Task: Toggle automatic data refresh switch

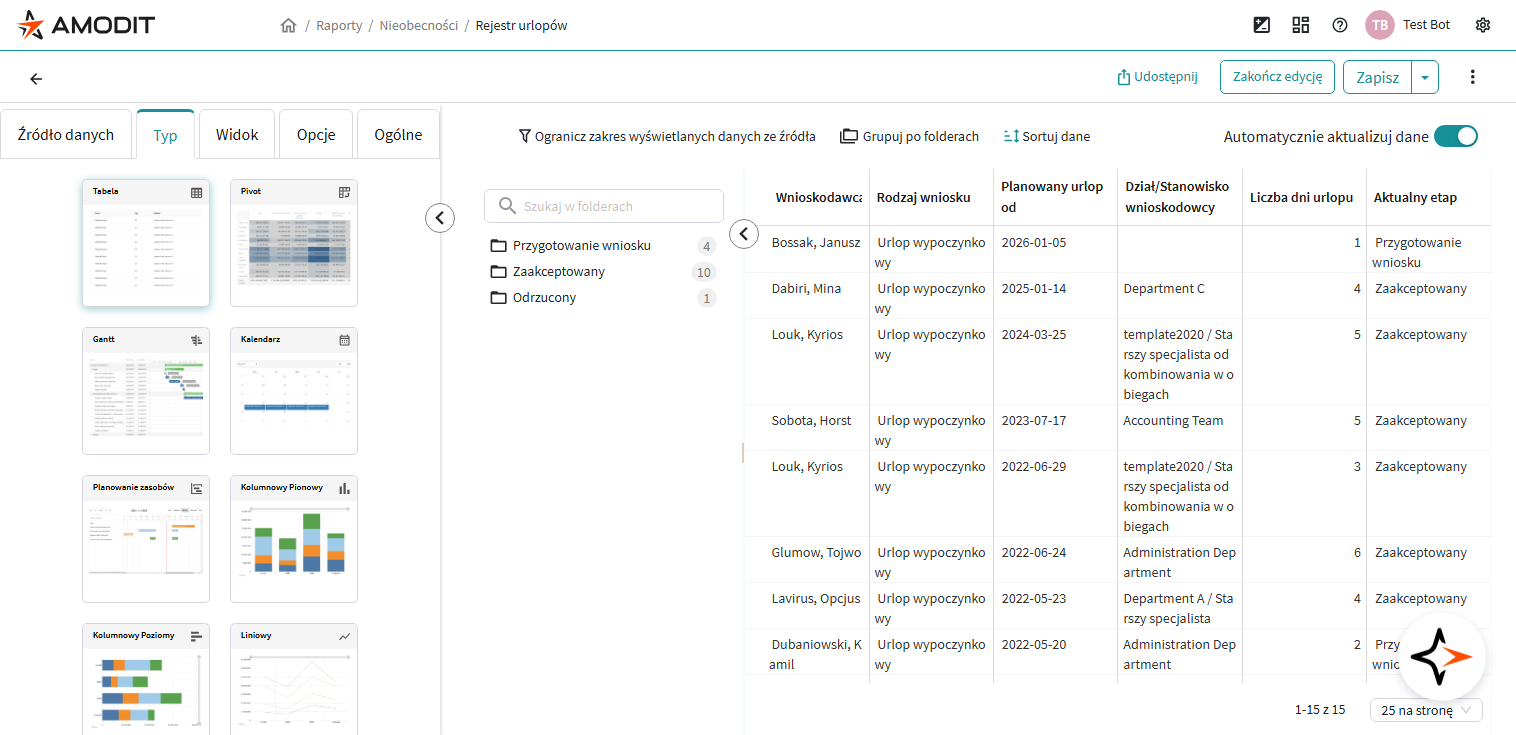Action: click(x=1455, y=137)
